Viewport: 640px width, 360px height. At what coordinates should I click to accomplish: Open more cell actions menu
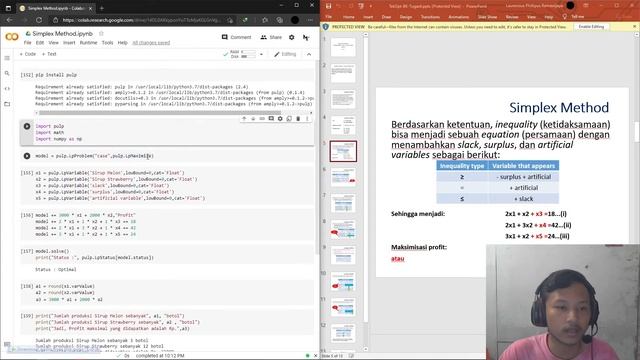[x=307, y=118]
